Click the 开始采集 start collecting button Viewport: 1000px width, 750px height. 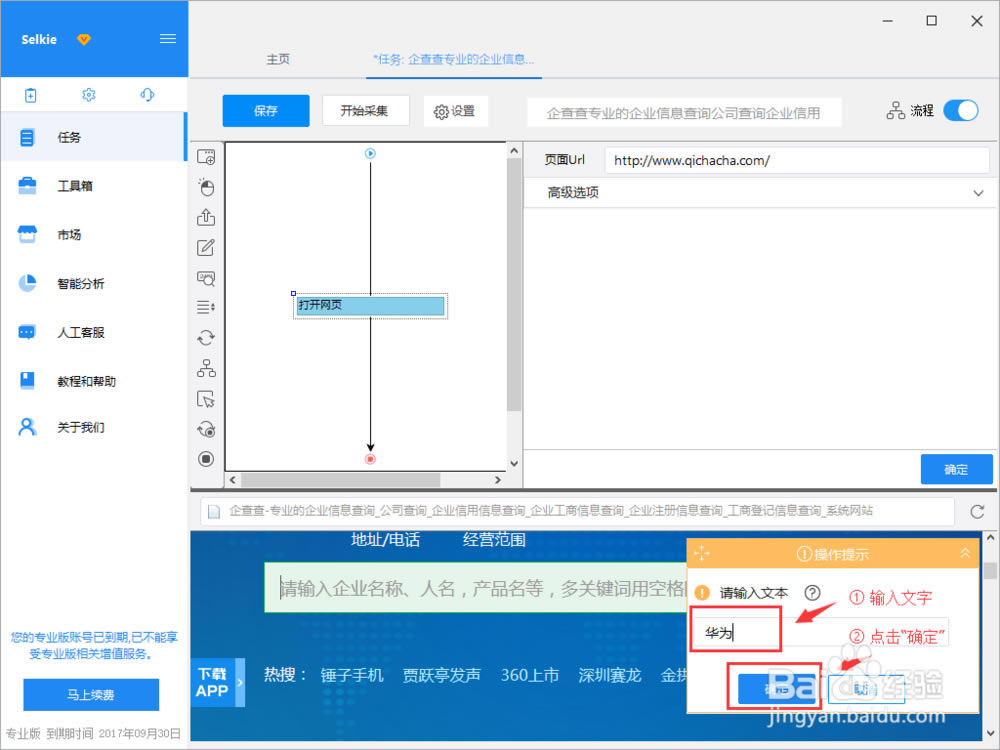coord(364,111)
